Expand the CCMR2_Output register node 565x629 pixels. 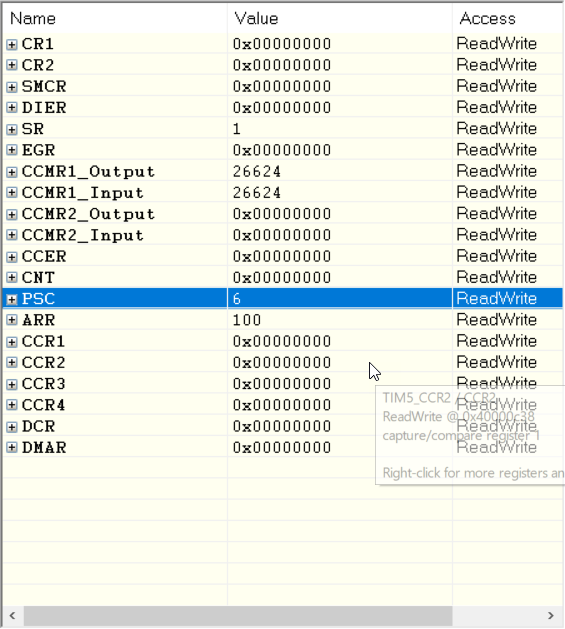12,215
